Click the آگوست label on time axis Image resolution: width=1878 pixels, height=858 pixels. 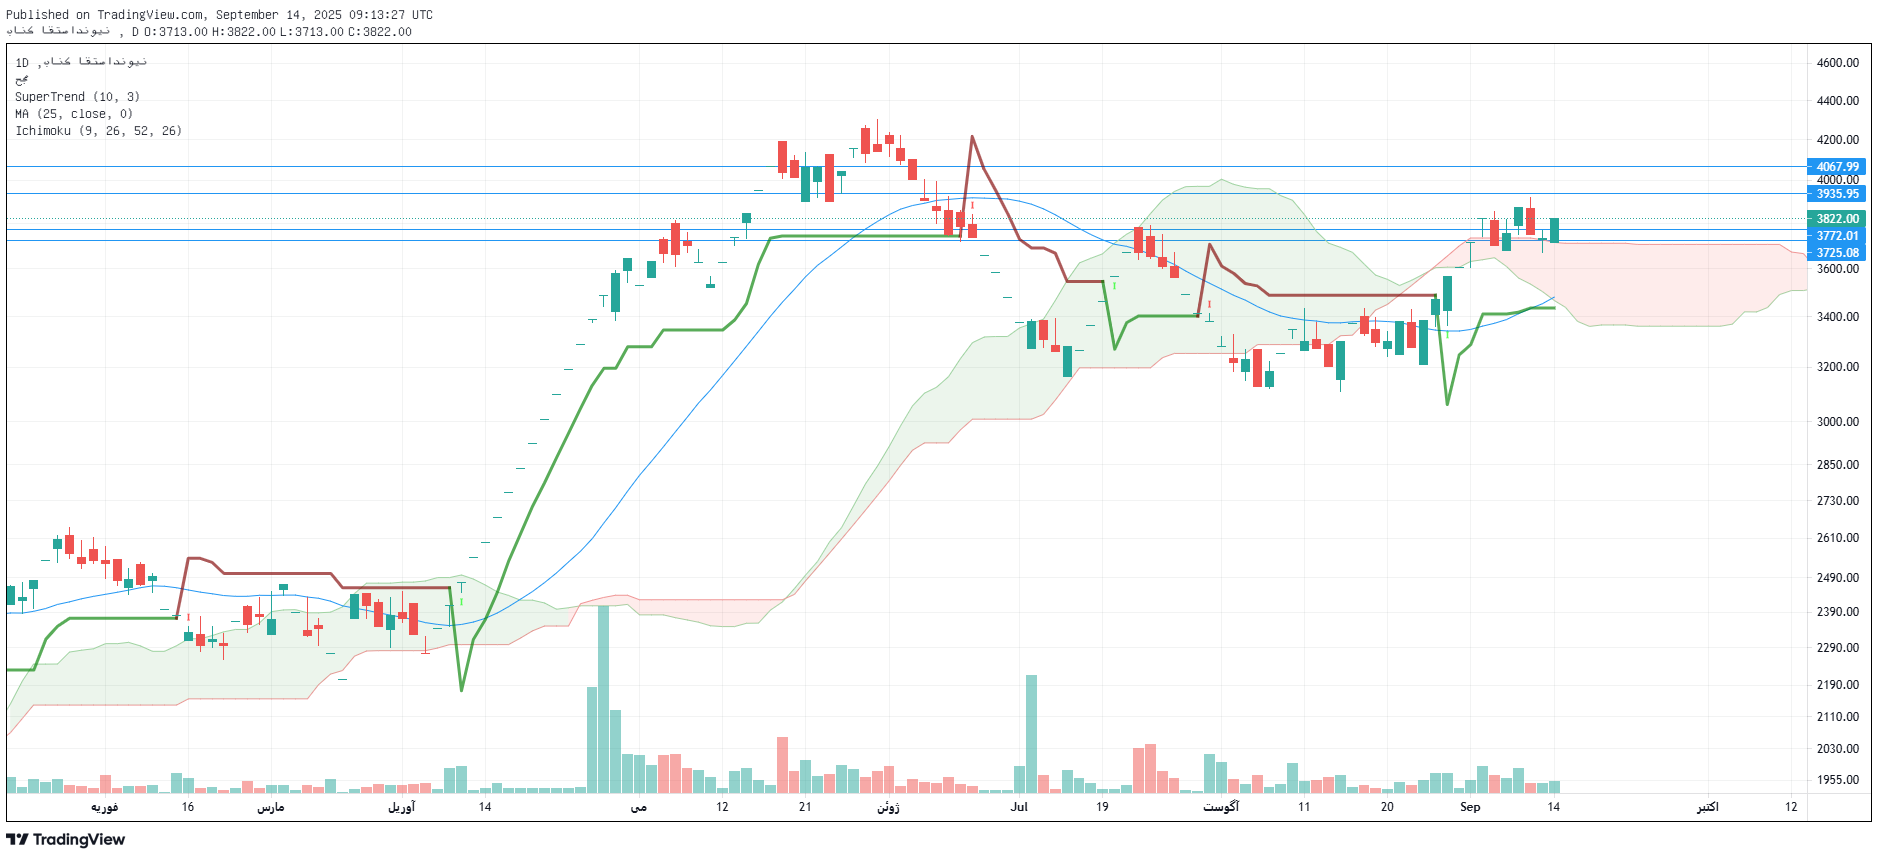pyautogui.click(x=1220, y=807)
